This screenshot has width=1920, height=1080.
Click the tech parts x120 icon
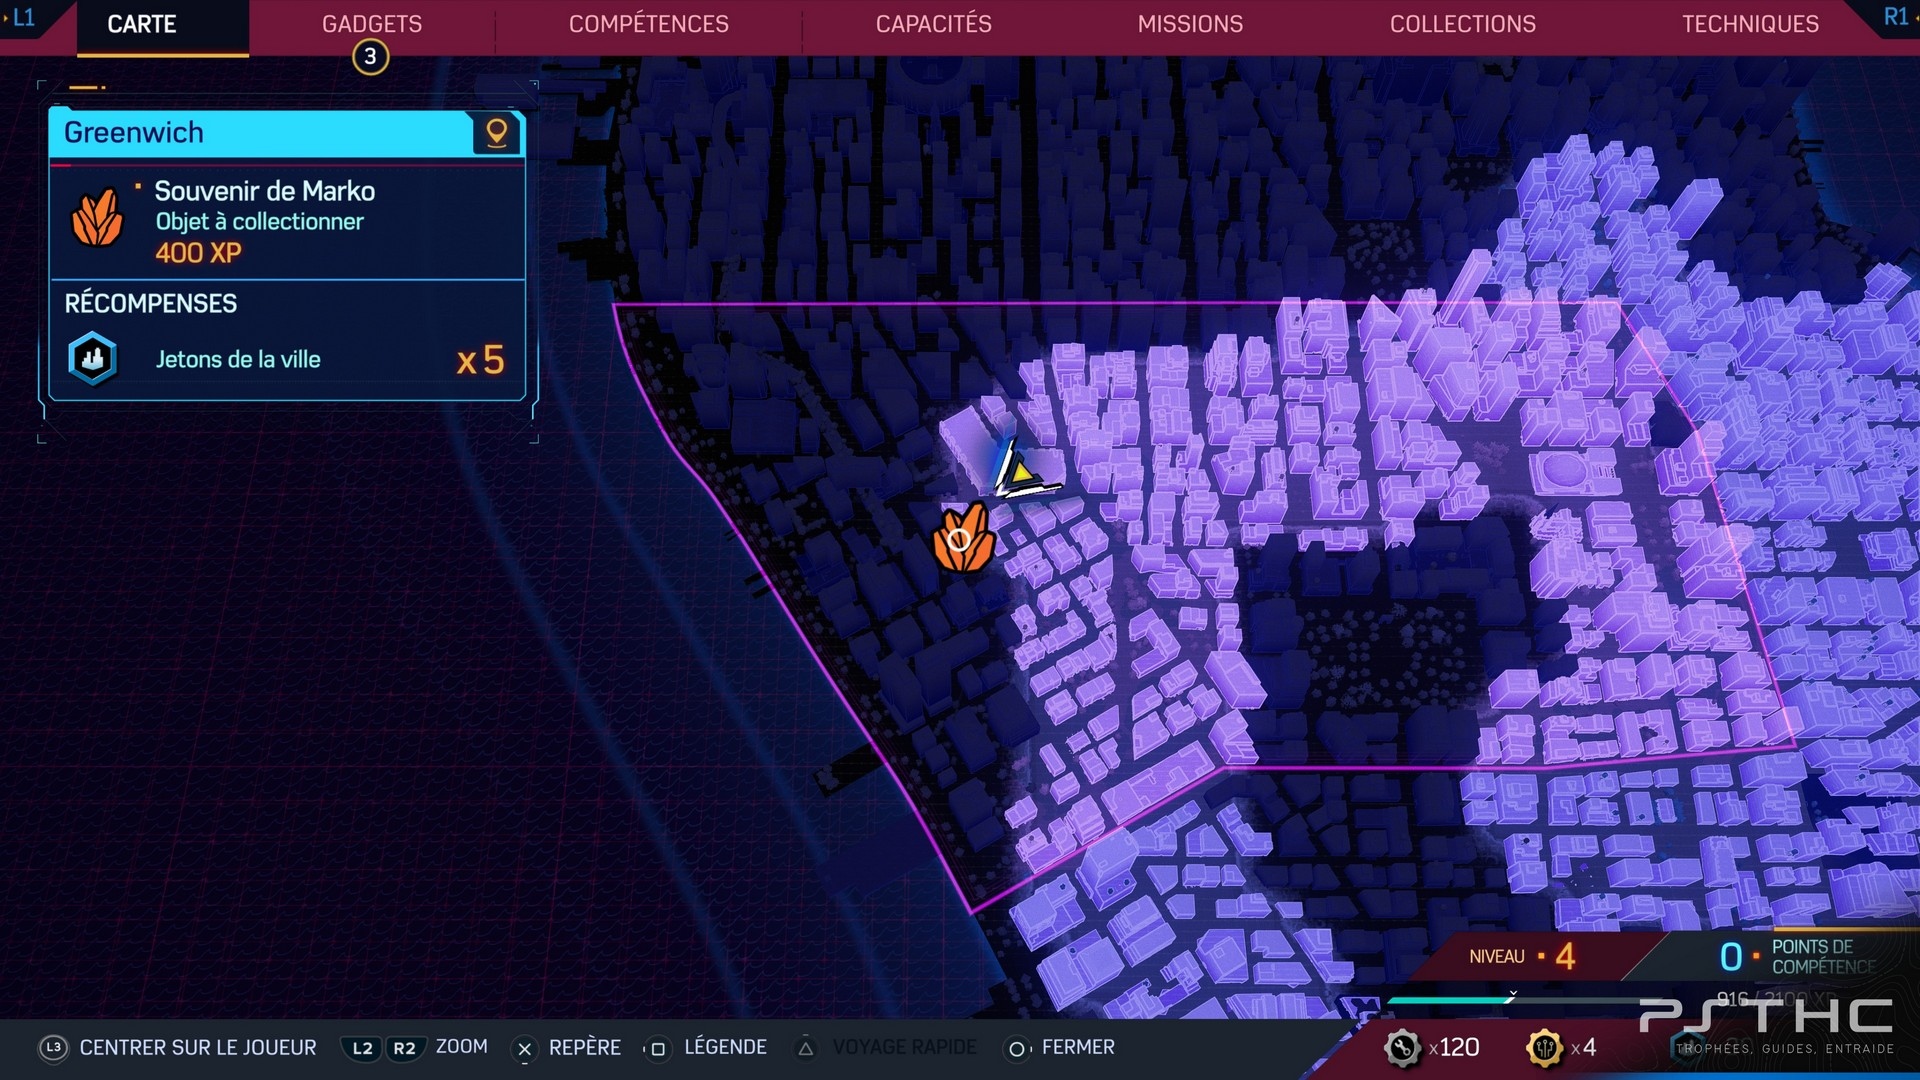[x=1402, y=1048]
